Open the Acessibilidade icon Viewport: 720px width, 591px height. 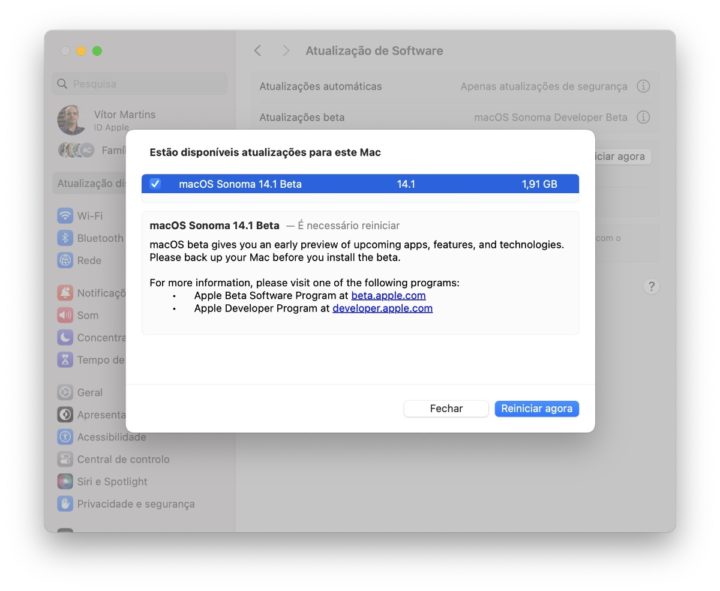65,437
